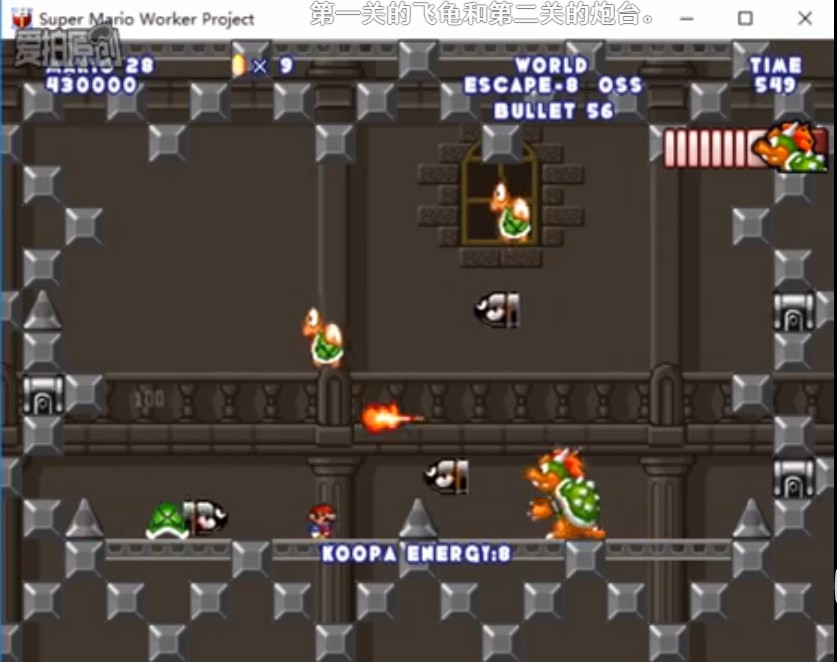Minimize the game window
The width and height of the screenshot is (837, 662).
[687, 19]
